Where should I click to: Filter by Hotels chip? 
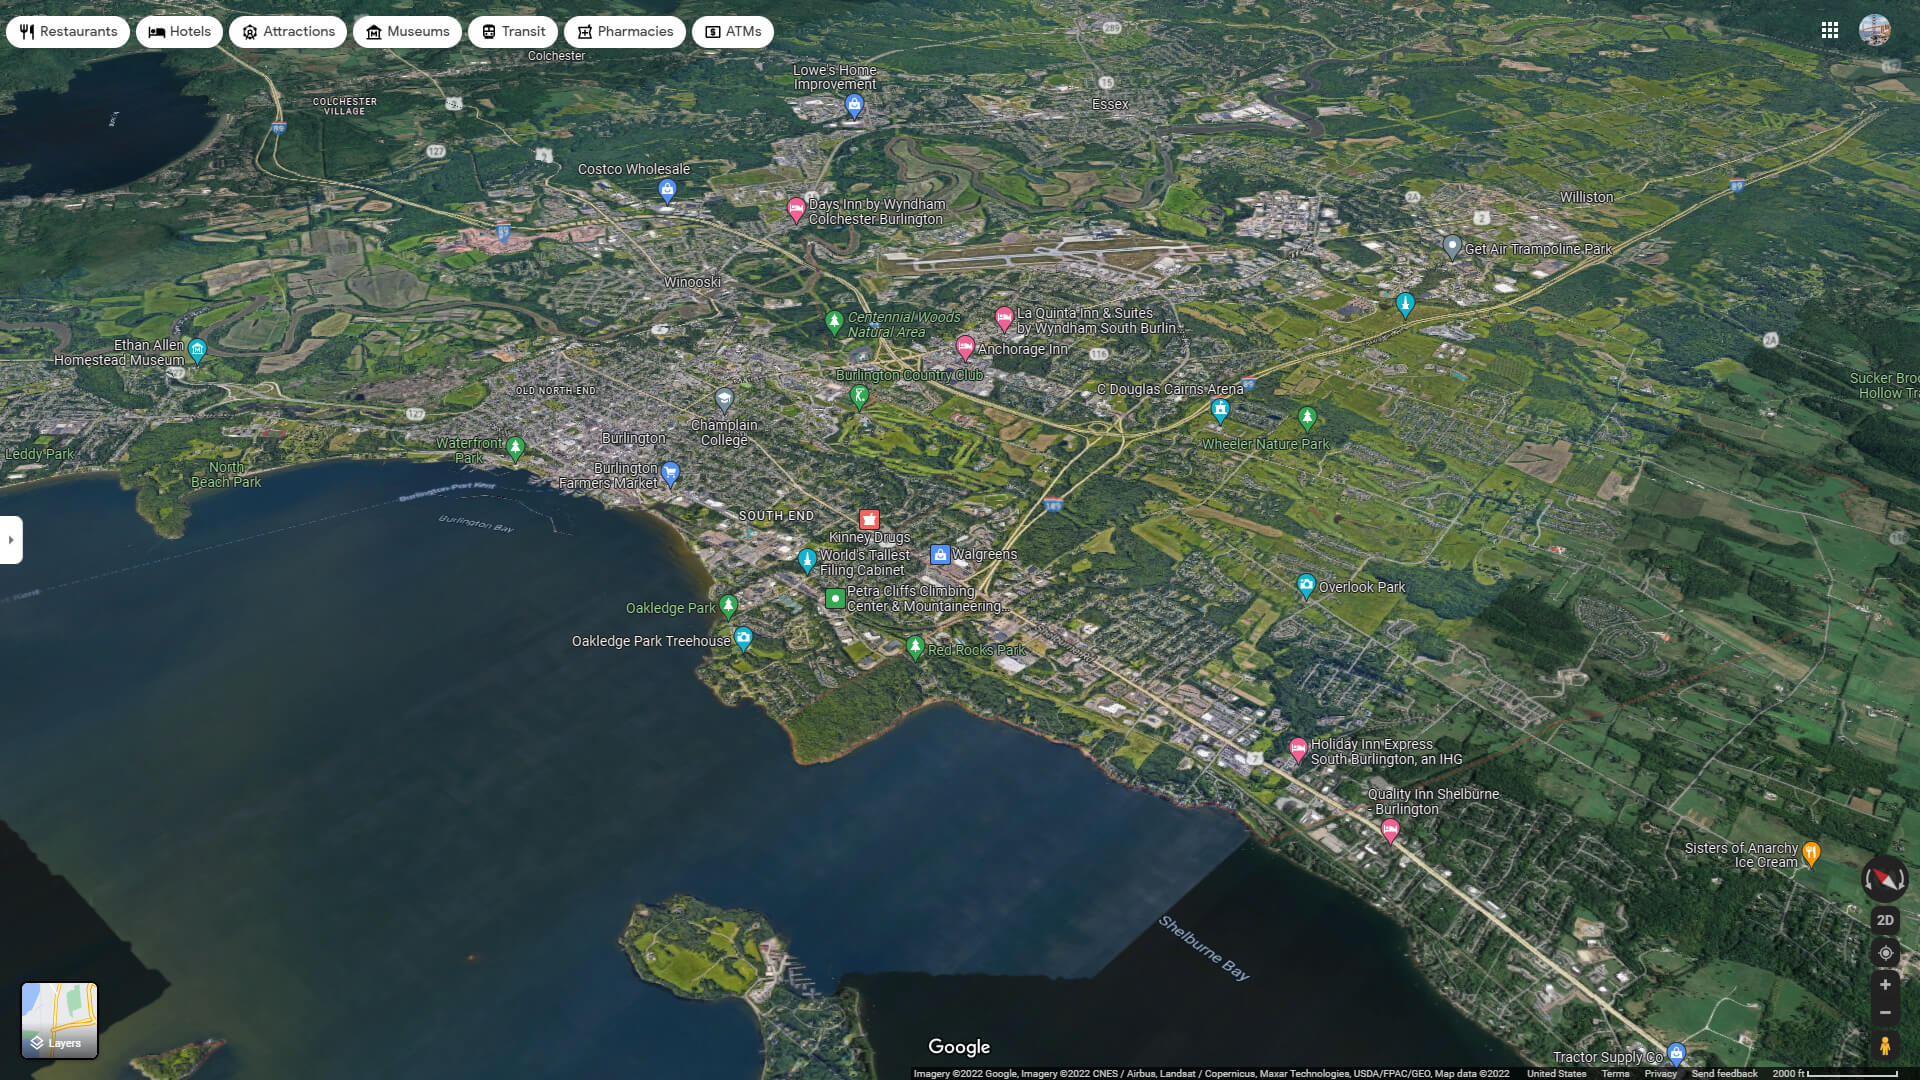pyautogui.click(x=180, y=32)
